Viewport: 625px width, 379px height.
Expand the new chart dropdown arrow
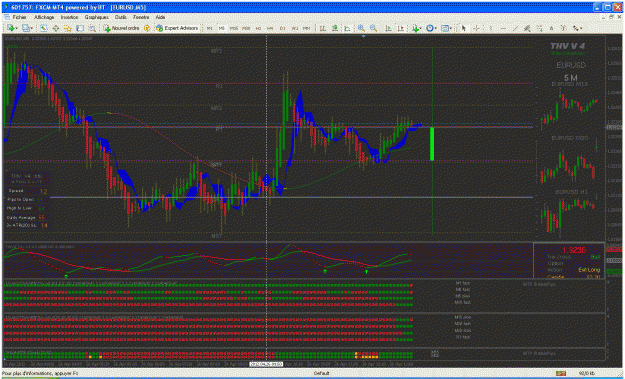(x=16, y=28)
